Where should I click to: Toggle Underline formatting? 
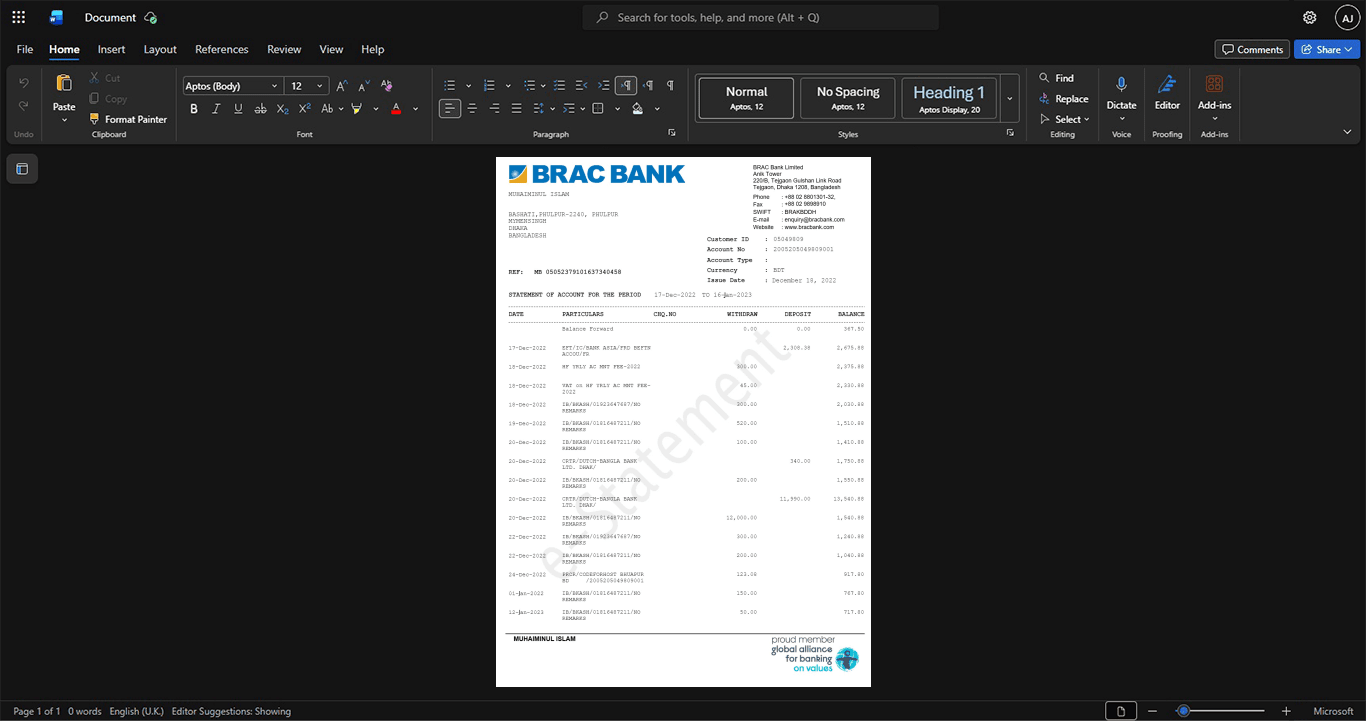coord(238,108)
